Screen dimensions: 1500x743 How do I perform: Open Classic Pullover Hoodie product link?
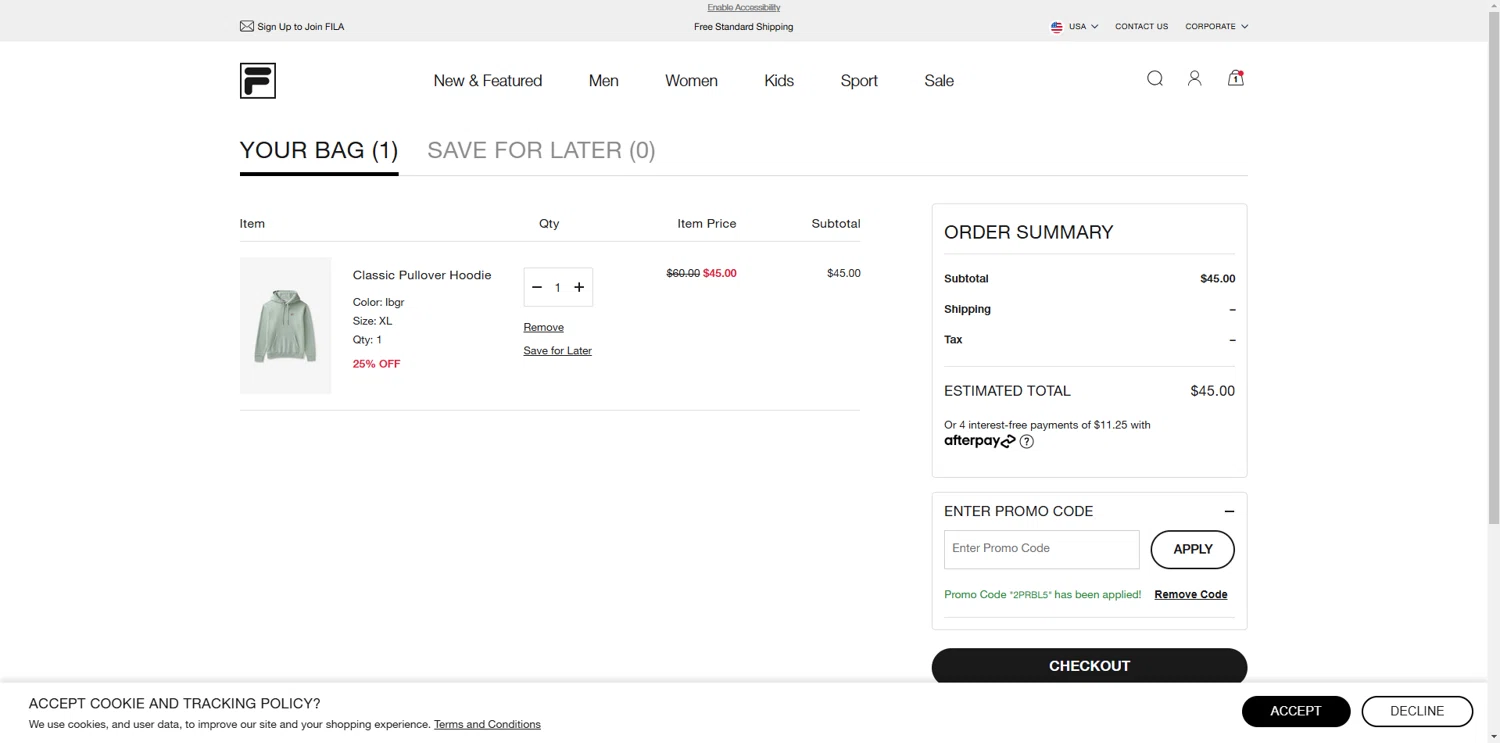coord(422,275)
